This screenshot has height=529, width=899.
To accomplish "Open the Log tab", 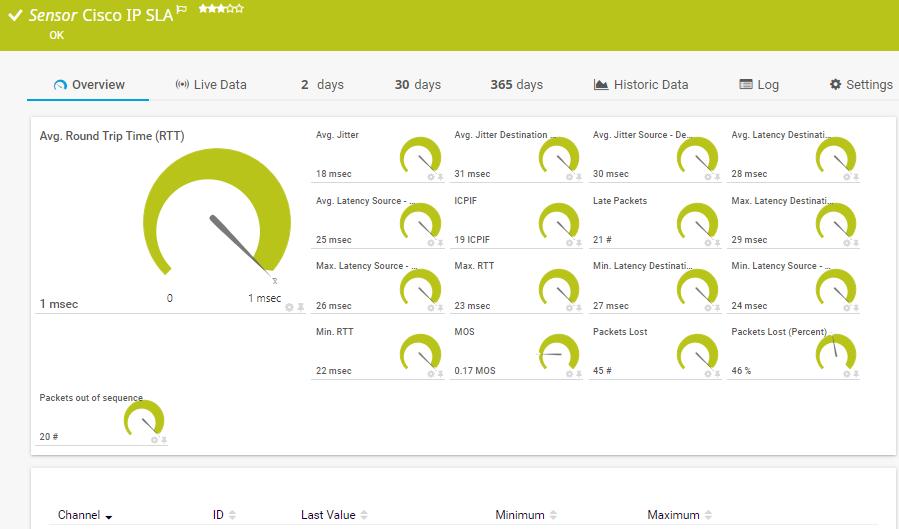I will point(759,85).
